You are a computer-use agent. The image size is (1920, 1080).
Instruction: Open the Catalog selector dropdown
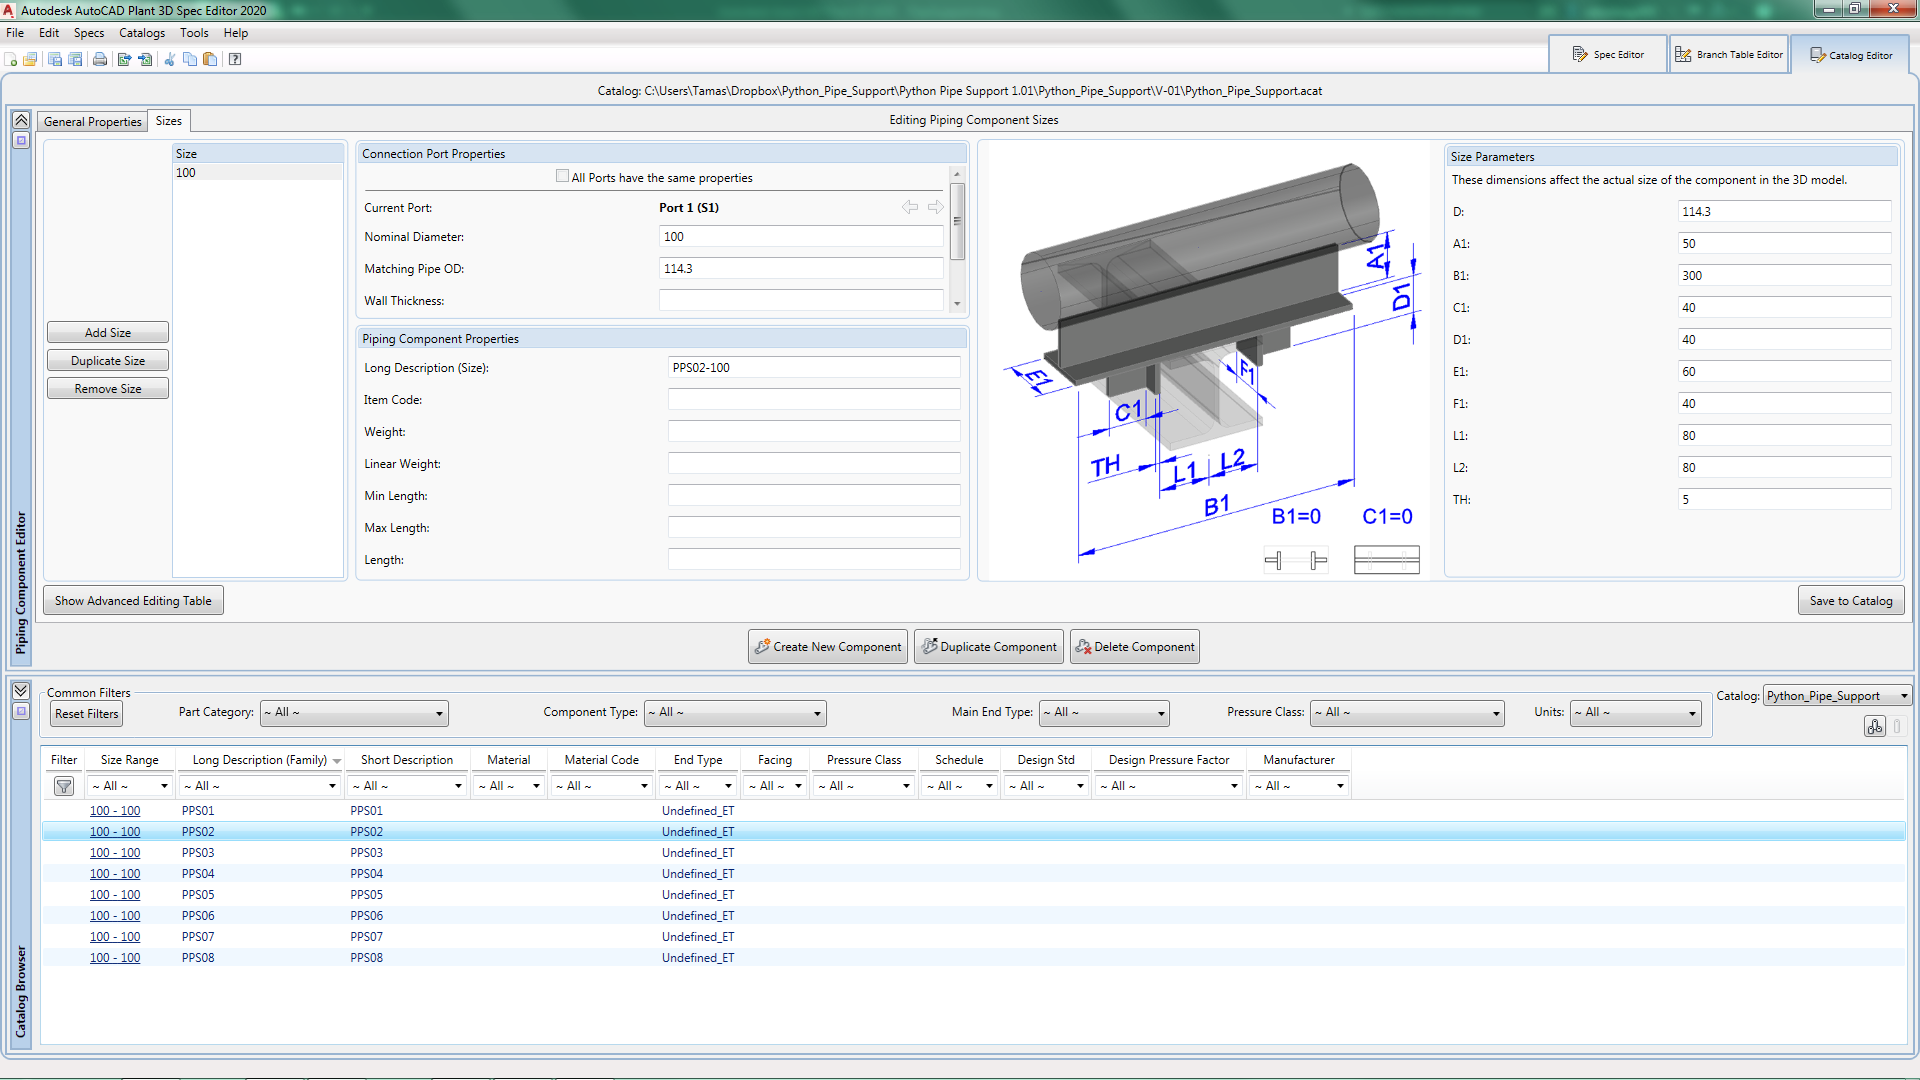1837,696
